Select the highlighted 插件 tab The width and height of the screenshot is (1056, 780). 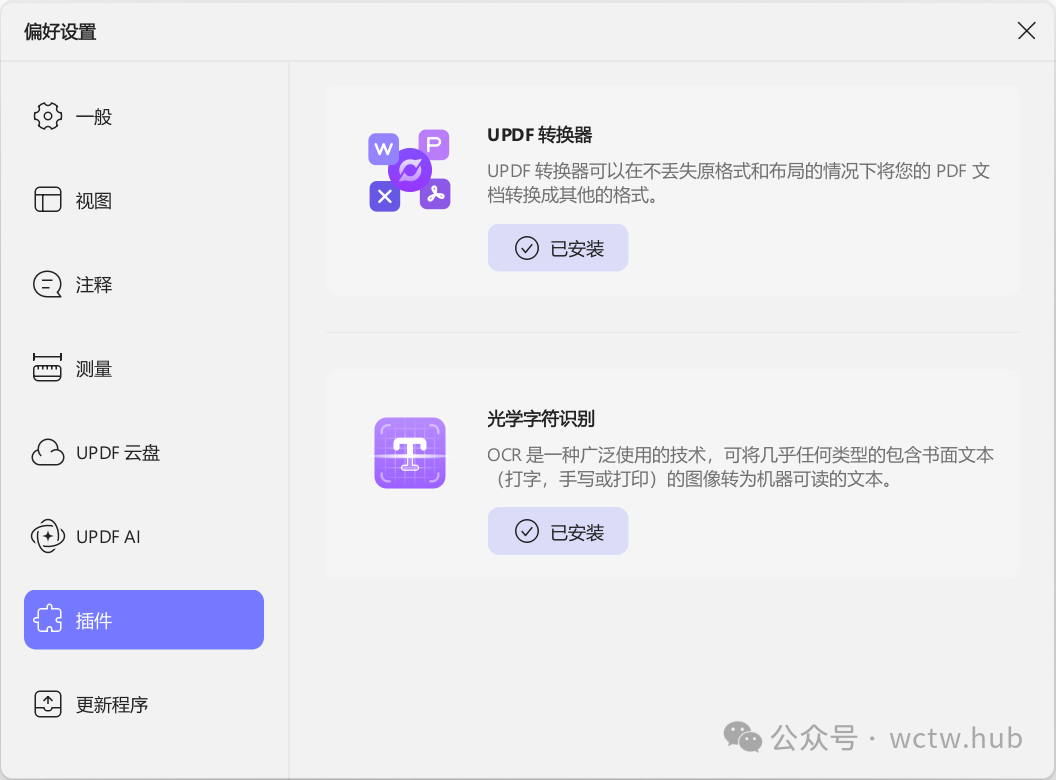click(143, 620)
